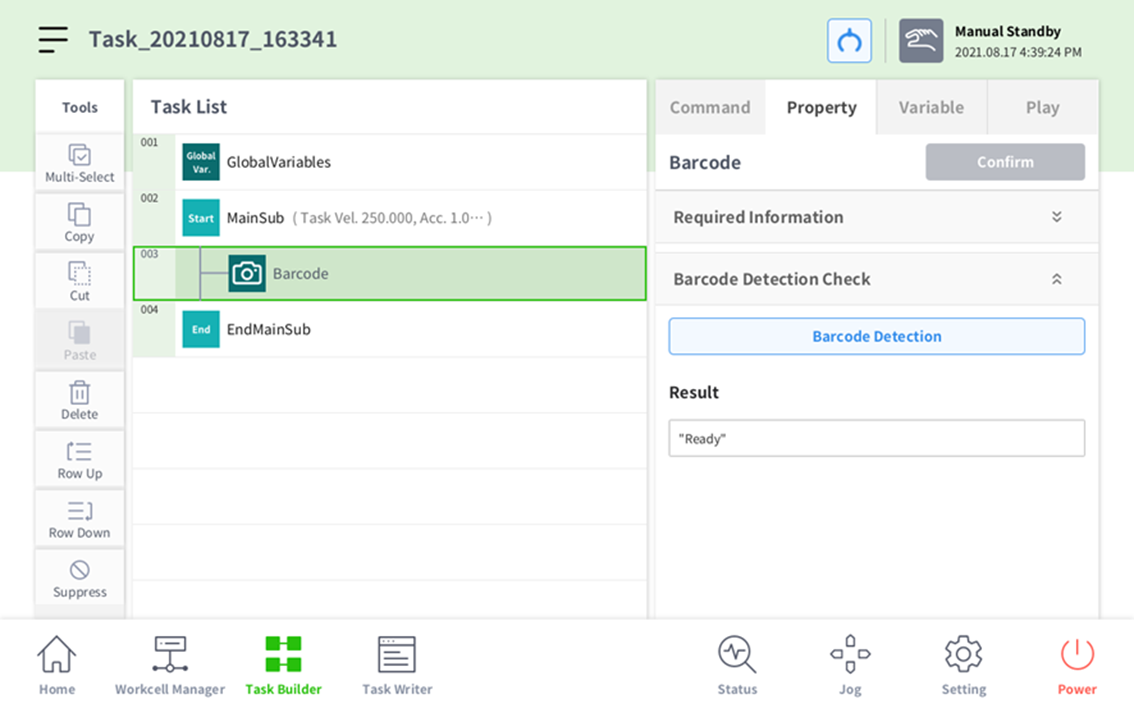Image resolution: width=1134 pixels, height=708 pixels.
Task: Expand the Required Information section
Action: [1056, 217]
